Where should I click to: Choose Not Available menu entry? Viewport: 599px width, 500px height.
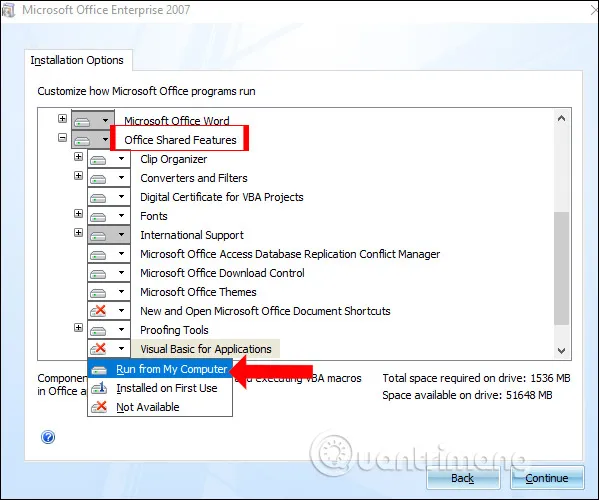tap(160, 407)
